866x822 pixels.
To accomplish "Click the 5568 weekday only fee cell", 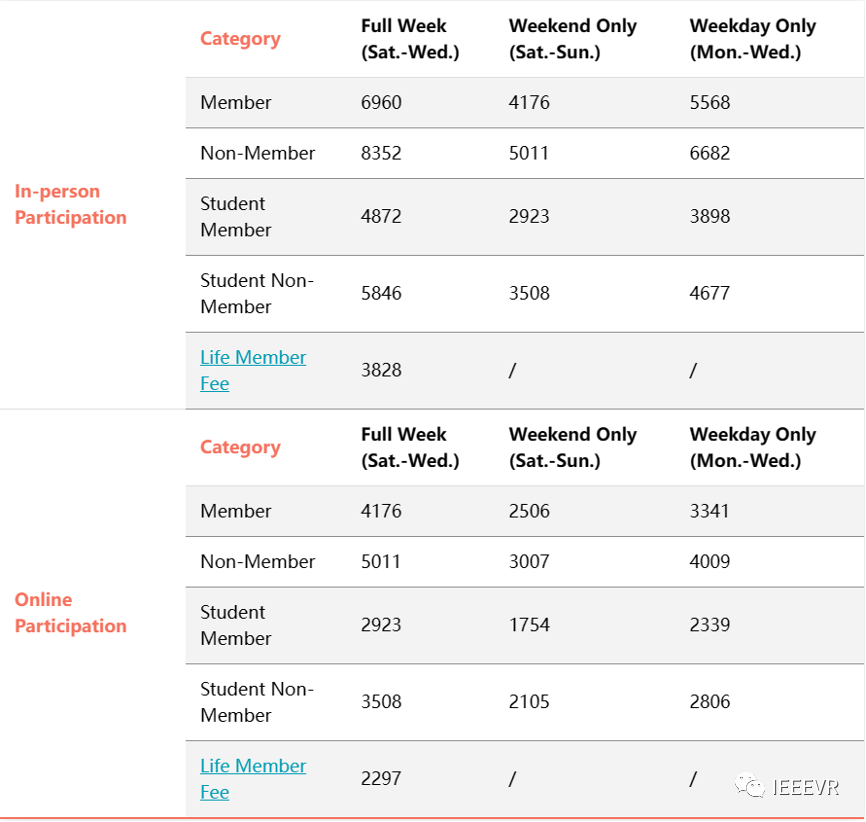I will [x=710, y=102].
